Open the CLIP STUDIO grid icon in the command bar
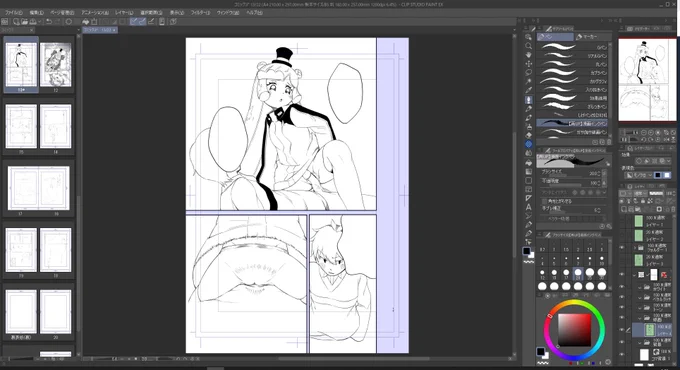680x370 pixels. click(5, 21)
